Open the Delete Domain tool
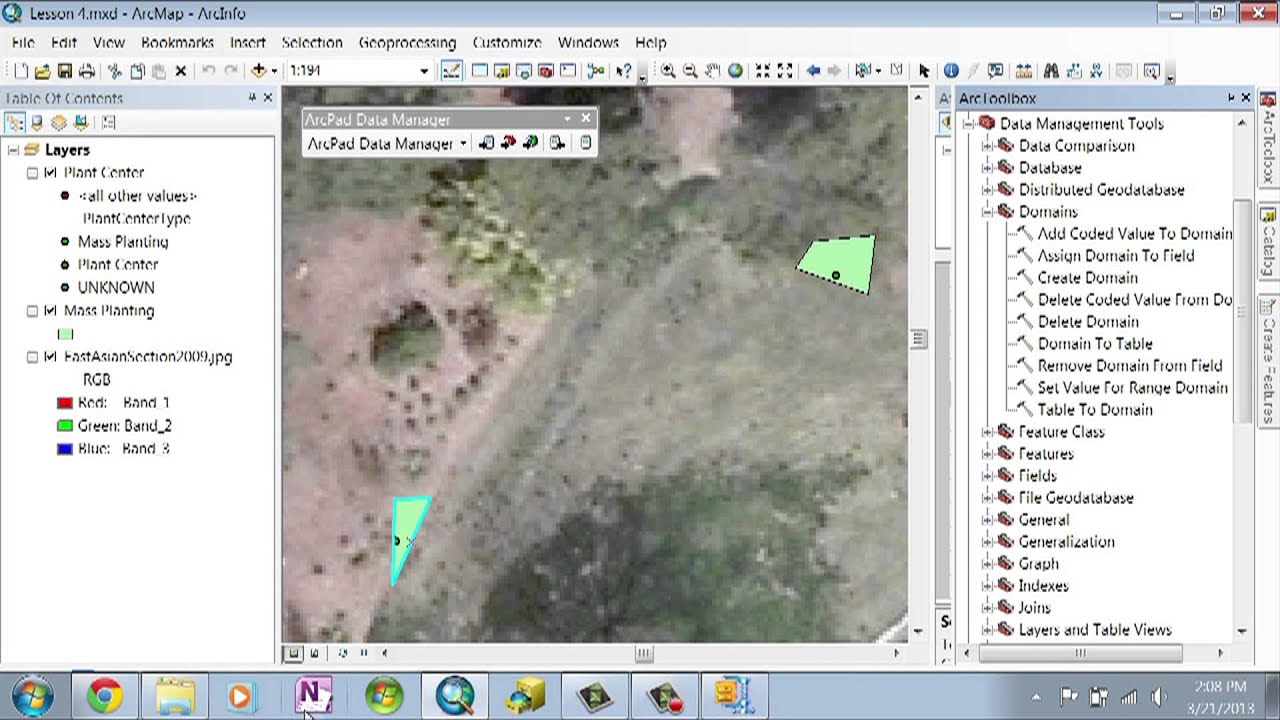Screen dimensions: 1280x720 pyautogui.click(x=1087, y=322)
